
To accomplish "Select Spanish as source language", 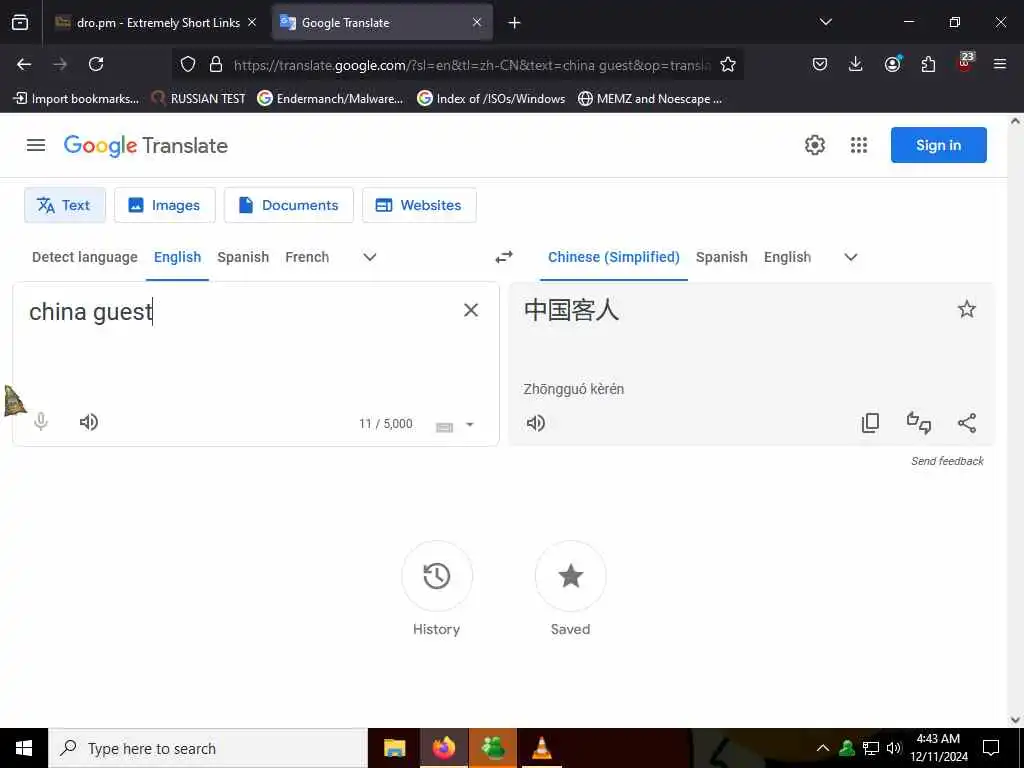I will (243, 257).
